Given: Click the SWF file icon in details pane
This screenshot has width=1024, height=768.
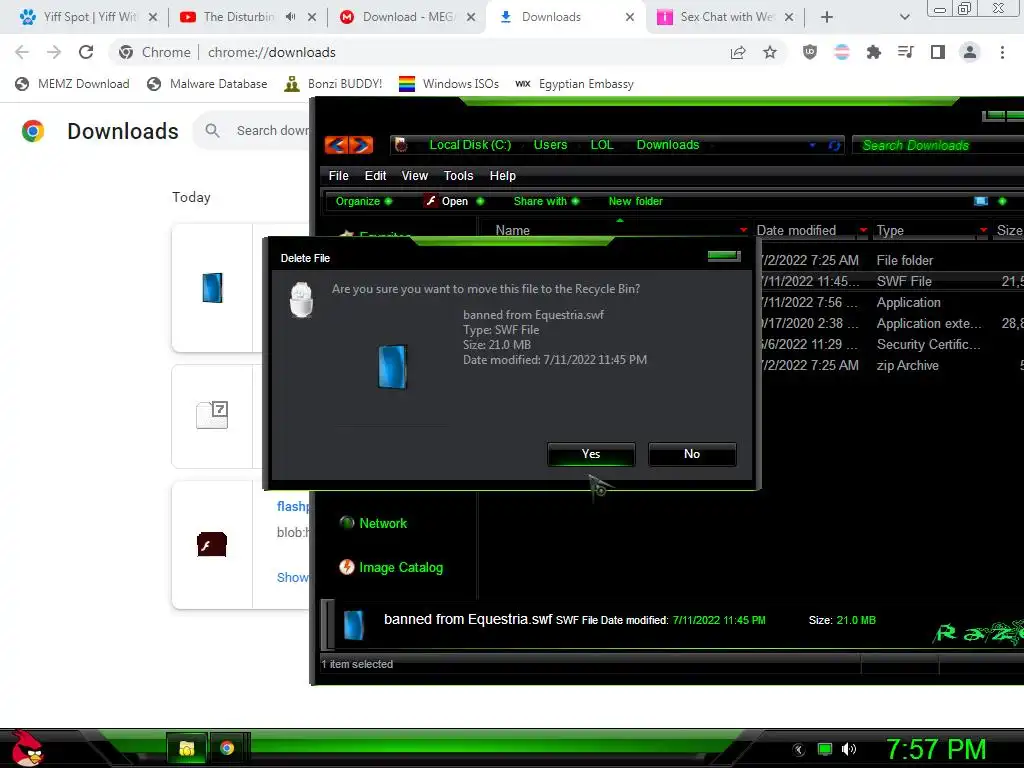Looking at the screenshot, I should [353, 625].
